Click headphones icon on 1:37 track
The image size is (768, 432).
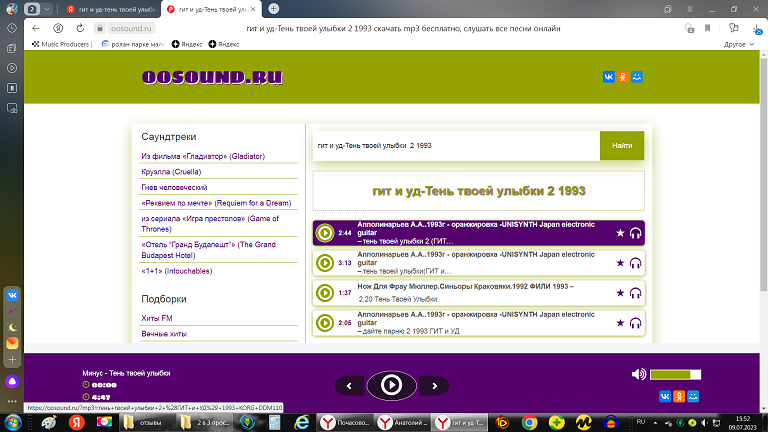click(x=635, y=293)
